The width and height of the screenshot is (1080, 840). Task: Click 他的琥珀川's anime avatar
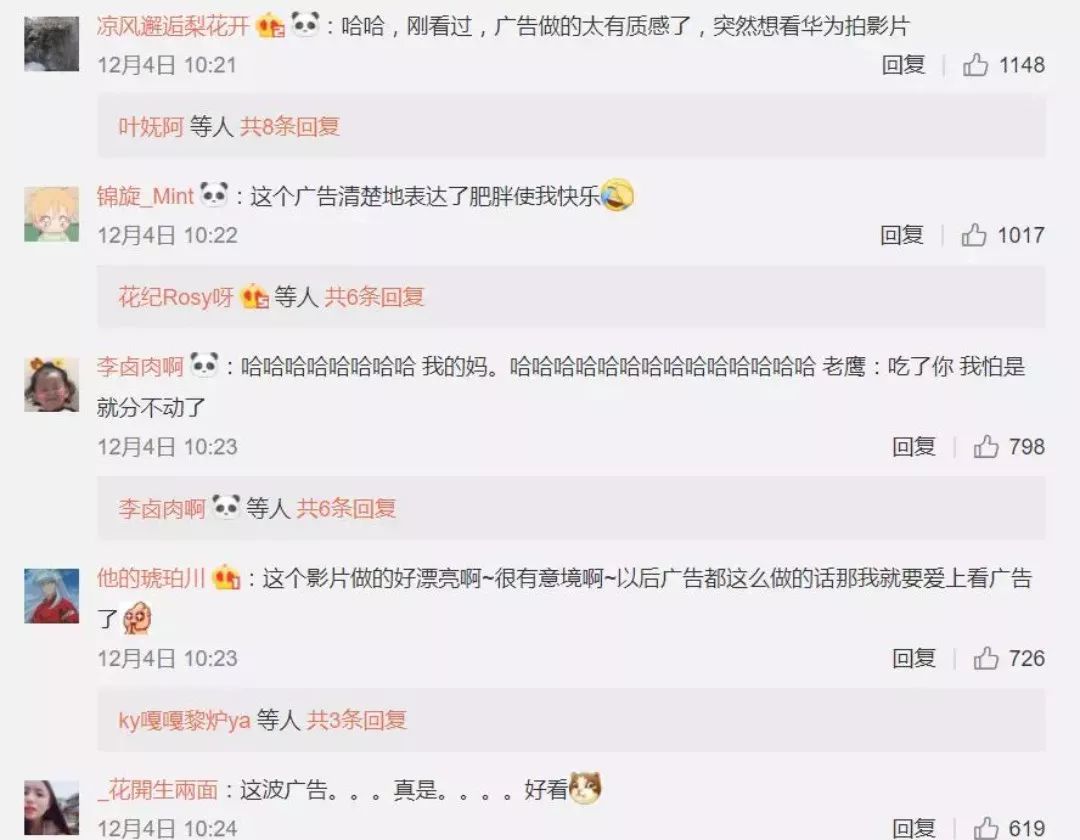tap(52, 596)
